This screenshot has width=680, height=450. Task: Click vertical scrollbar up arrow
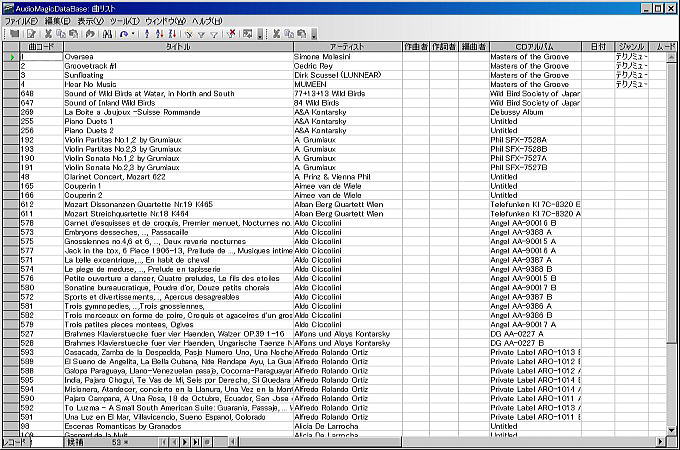coord(671,57)
